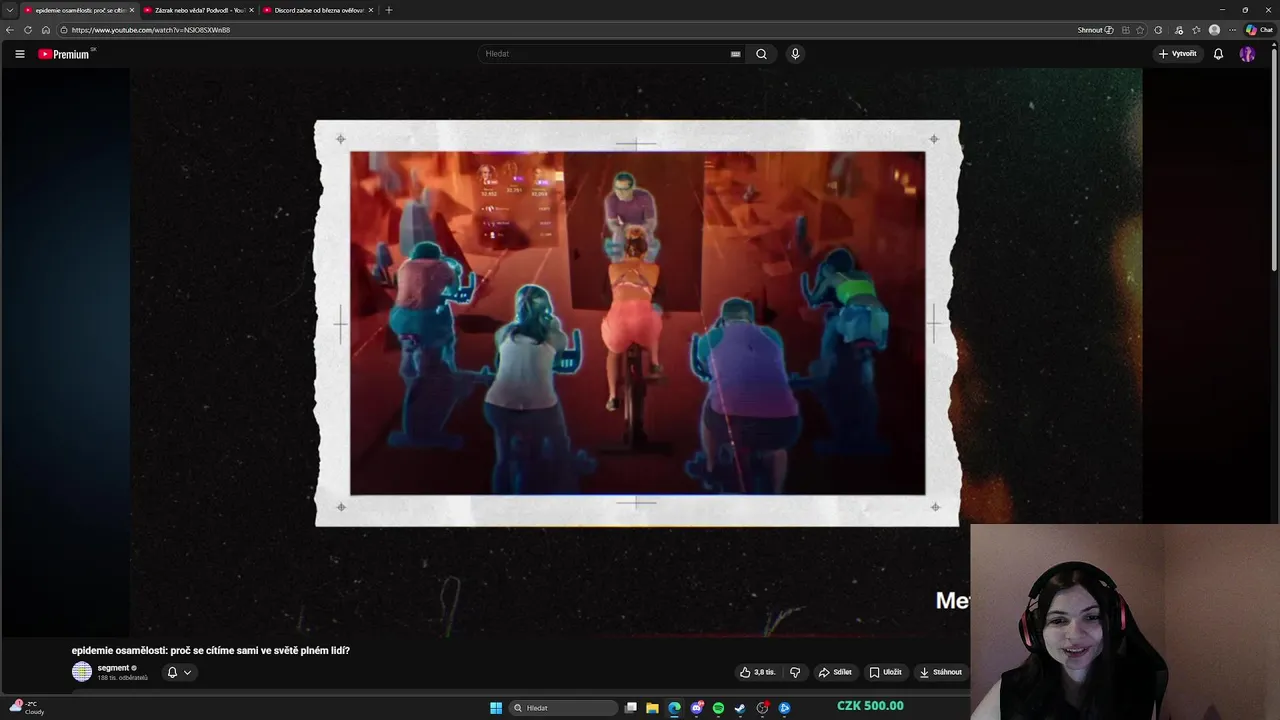Dislike the video with thumbs down

point(795,672)
